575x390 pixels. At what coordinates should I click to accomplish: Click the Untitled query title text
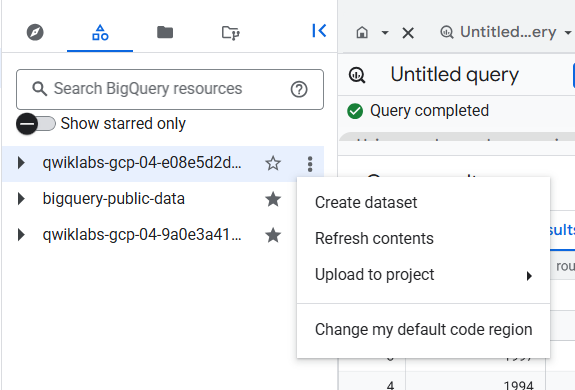(455, 75)
